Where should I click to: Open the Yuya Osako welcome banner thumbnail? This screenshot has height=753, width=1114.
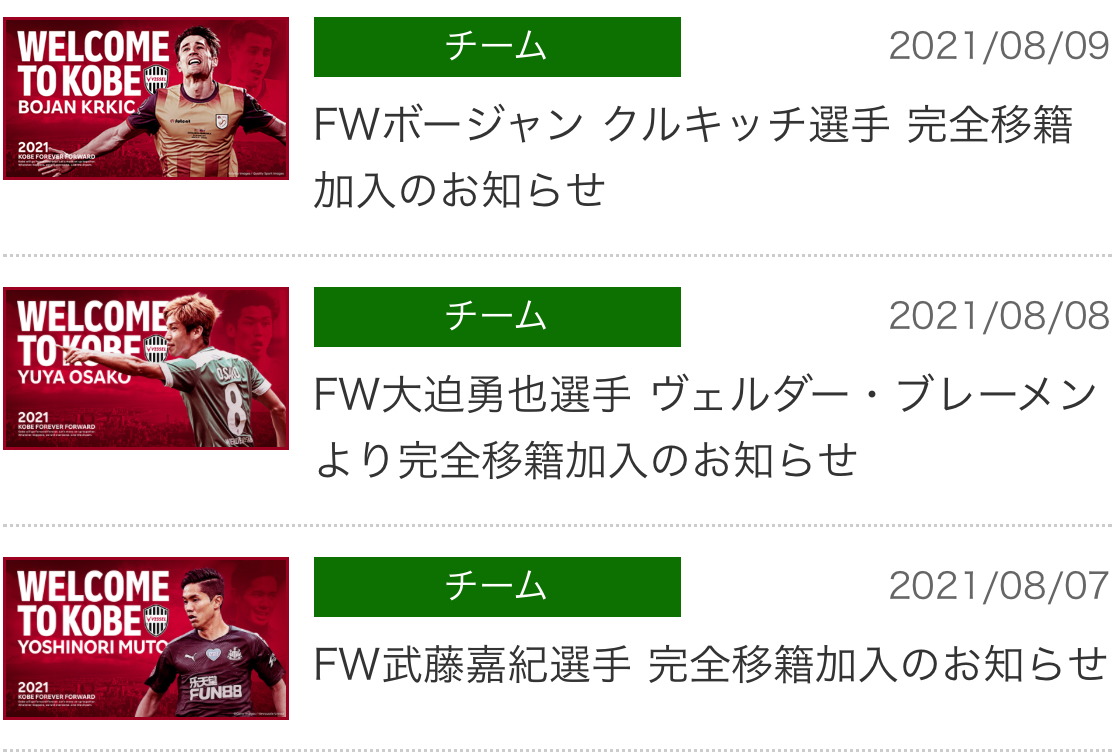click(146, 368)
